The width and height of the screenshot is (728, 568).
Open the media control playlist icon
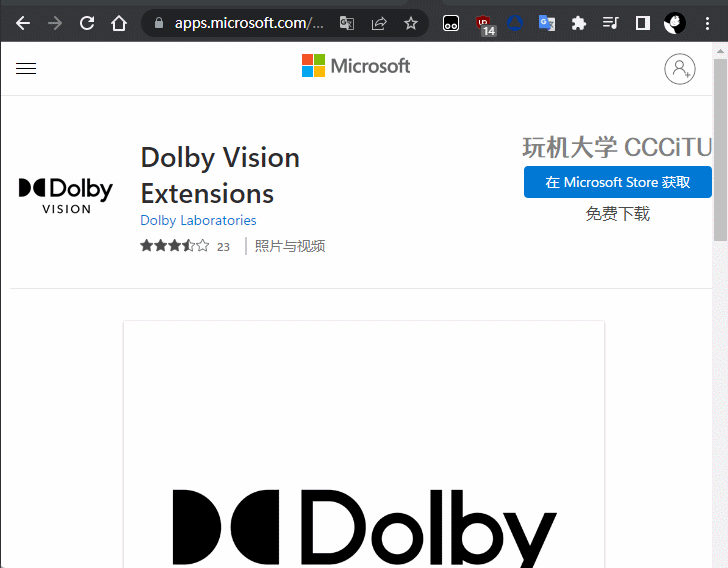[x=611, y=23]
